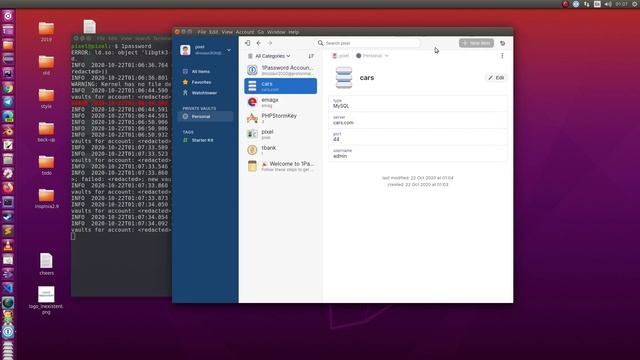
Task: Click the cars database icon
Action: pyautogui.click(x=344, y=78)
